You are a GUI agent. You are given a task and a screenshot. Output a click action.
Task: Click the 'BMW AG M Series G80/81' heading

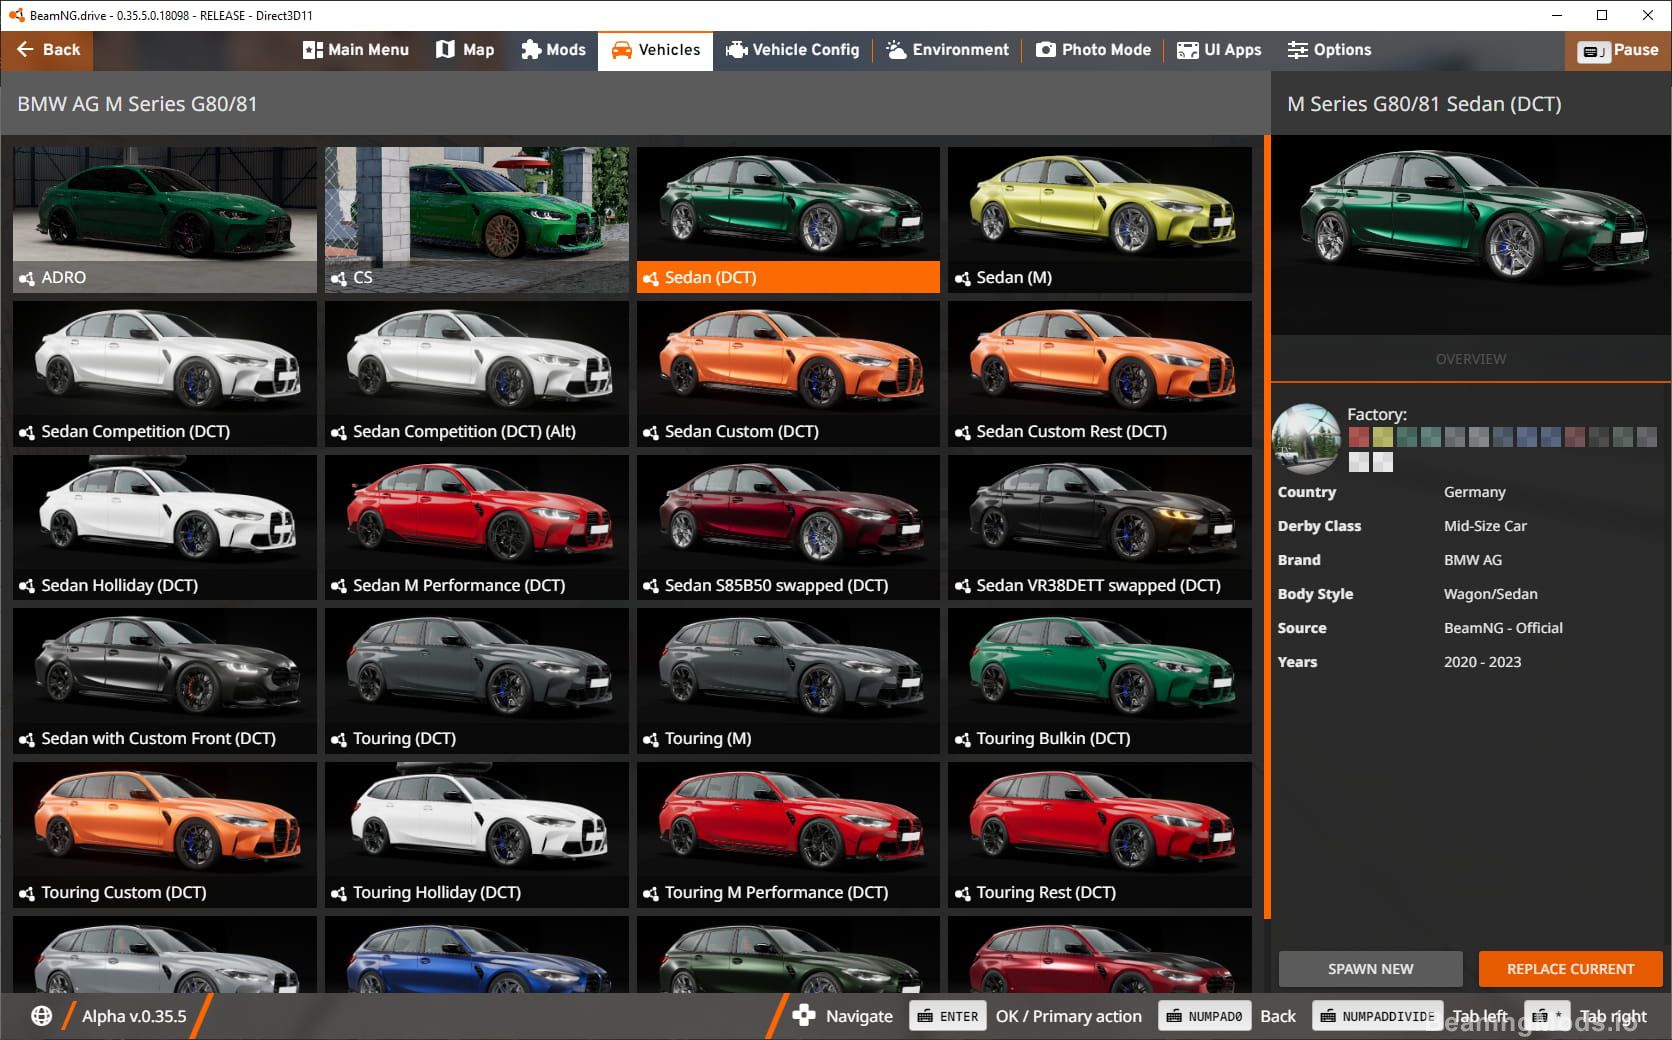pos(137,104)
